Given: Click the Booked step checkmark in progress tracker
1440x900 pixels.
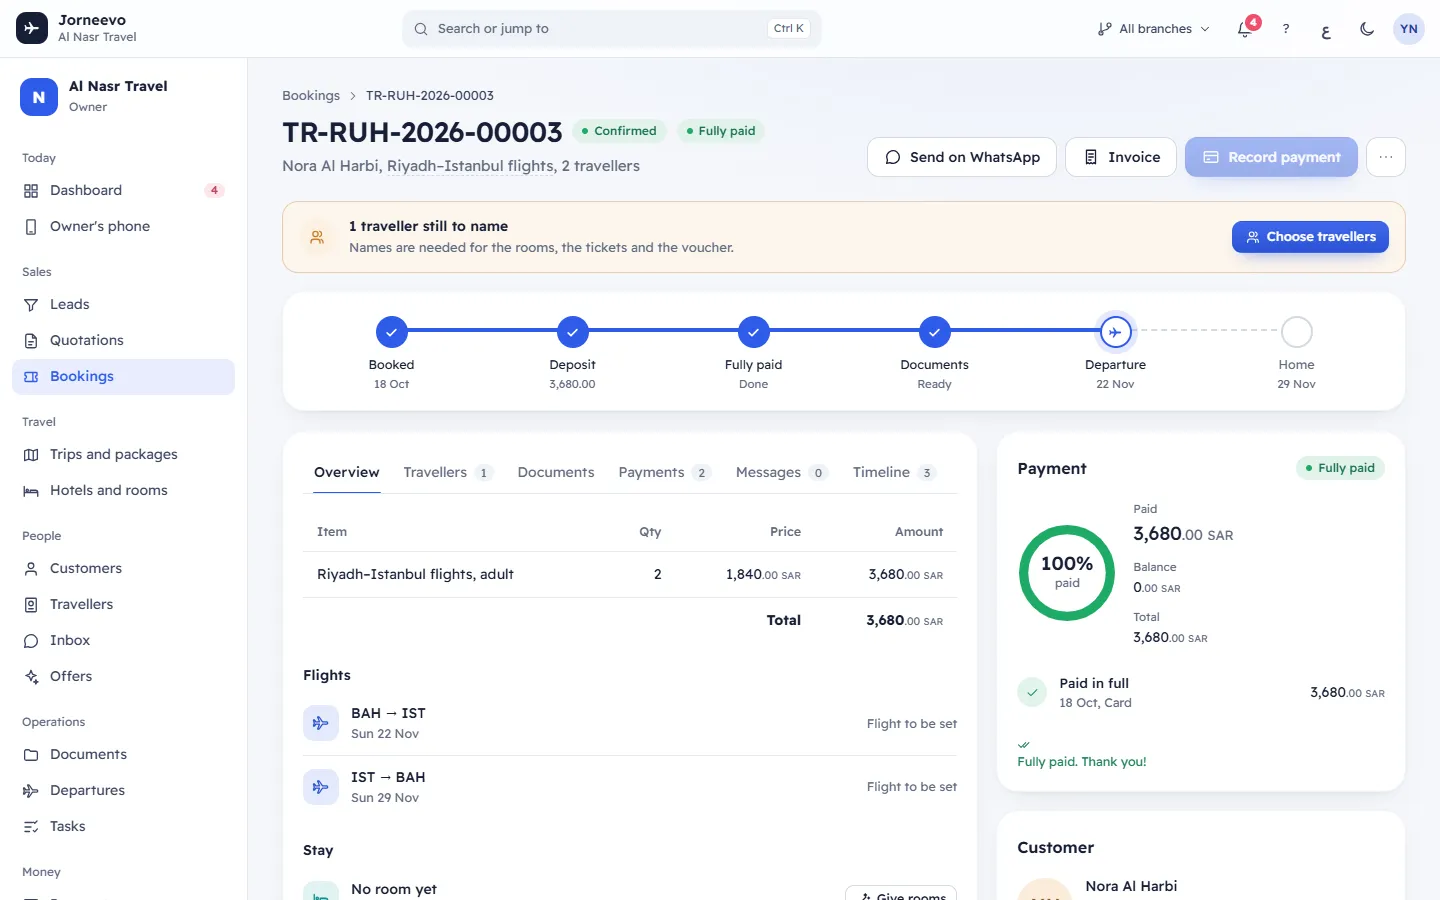Looking at the screenshot, I should (392, 332).
